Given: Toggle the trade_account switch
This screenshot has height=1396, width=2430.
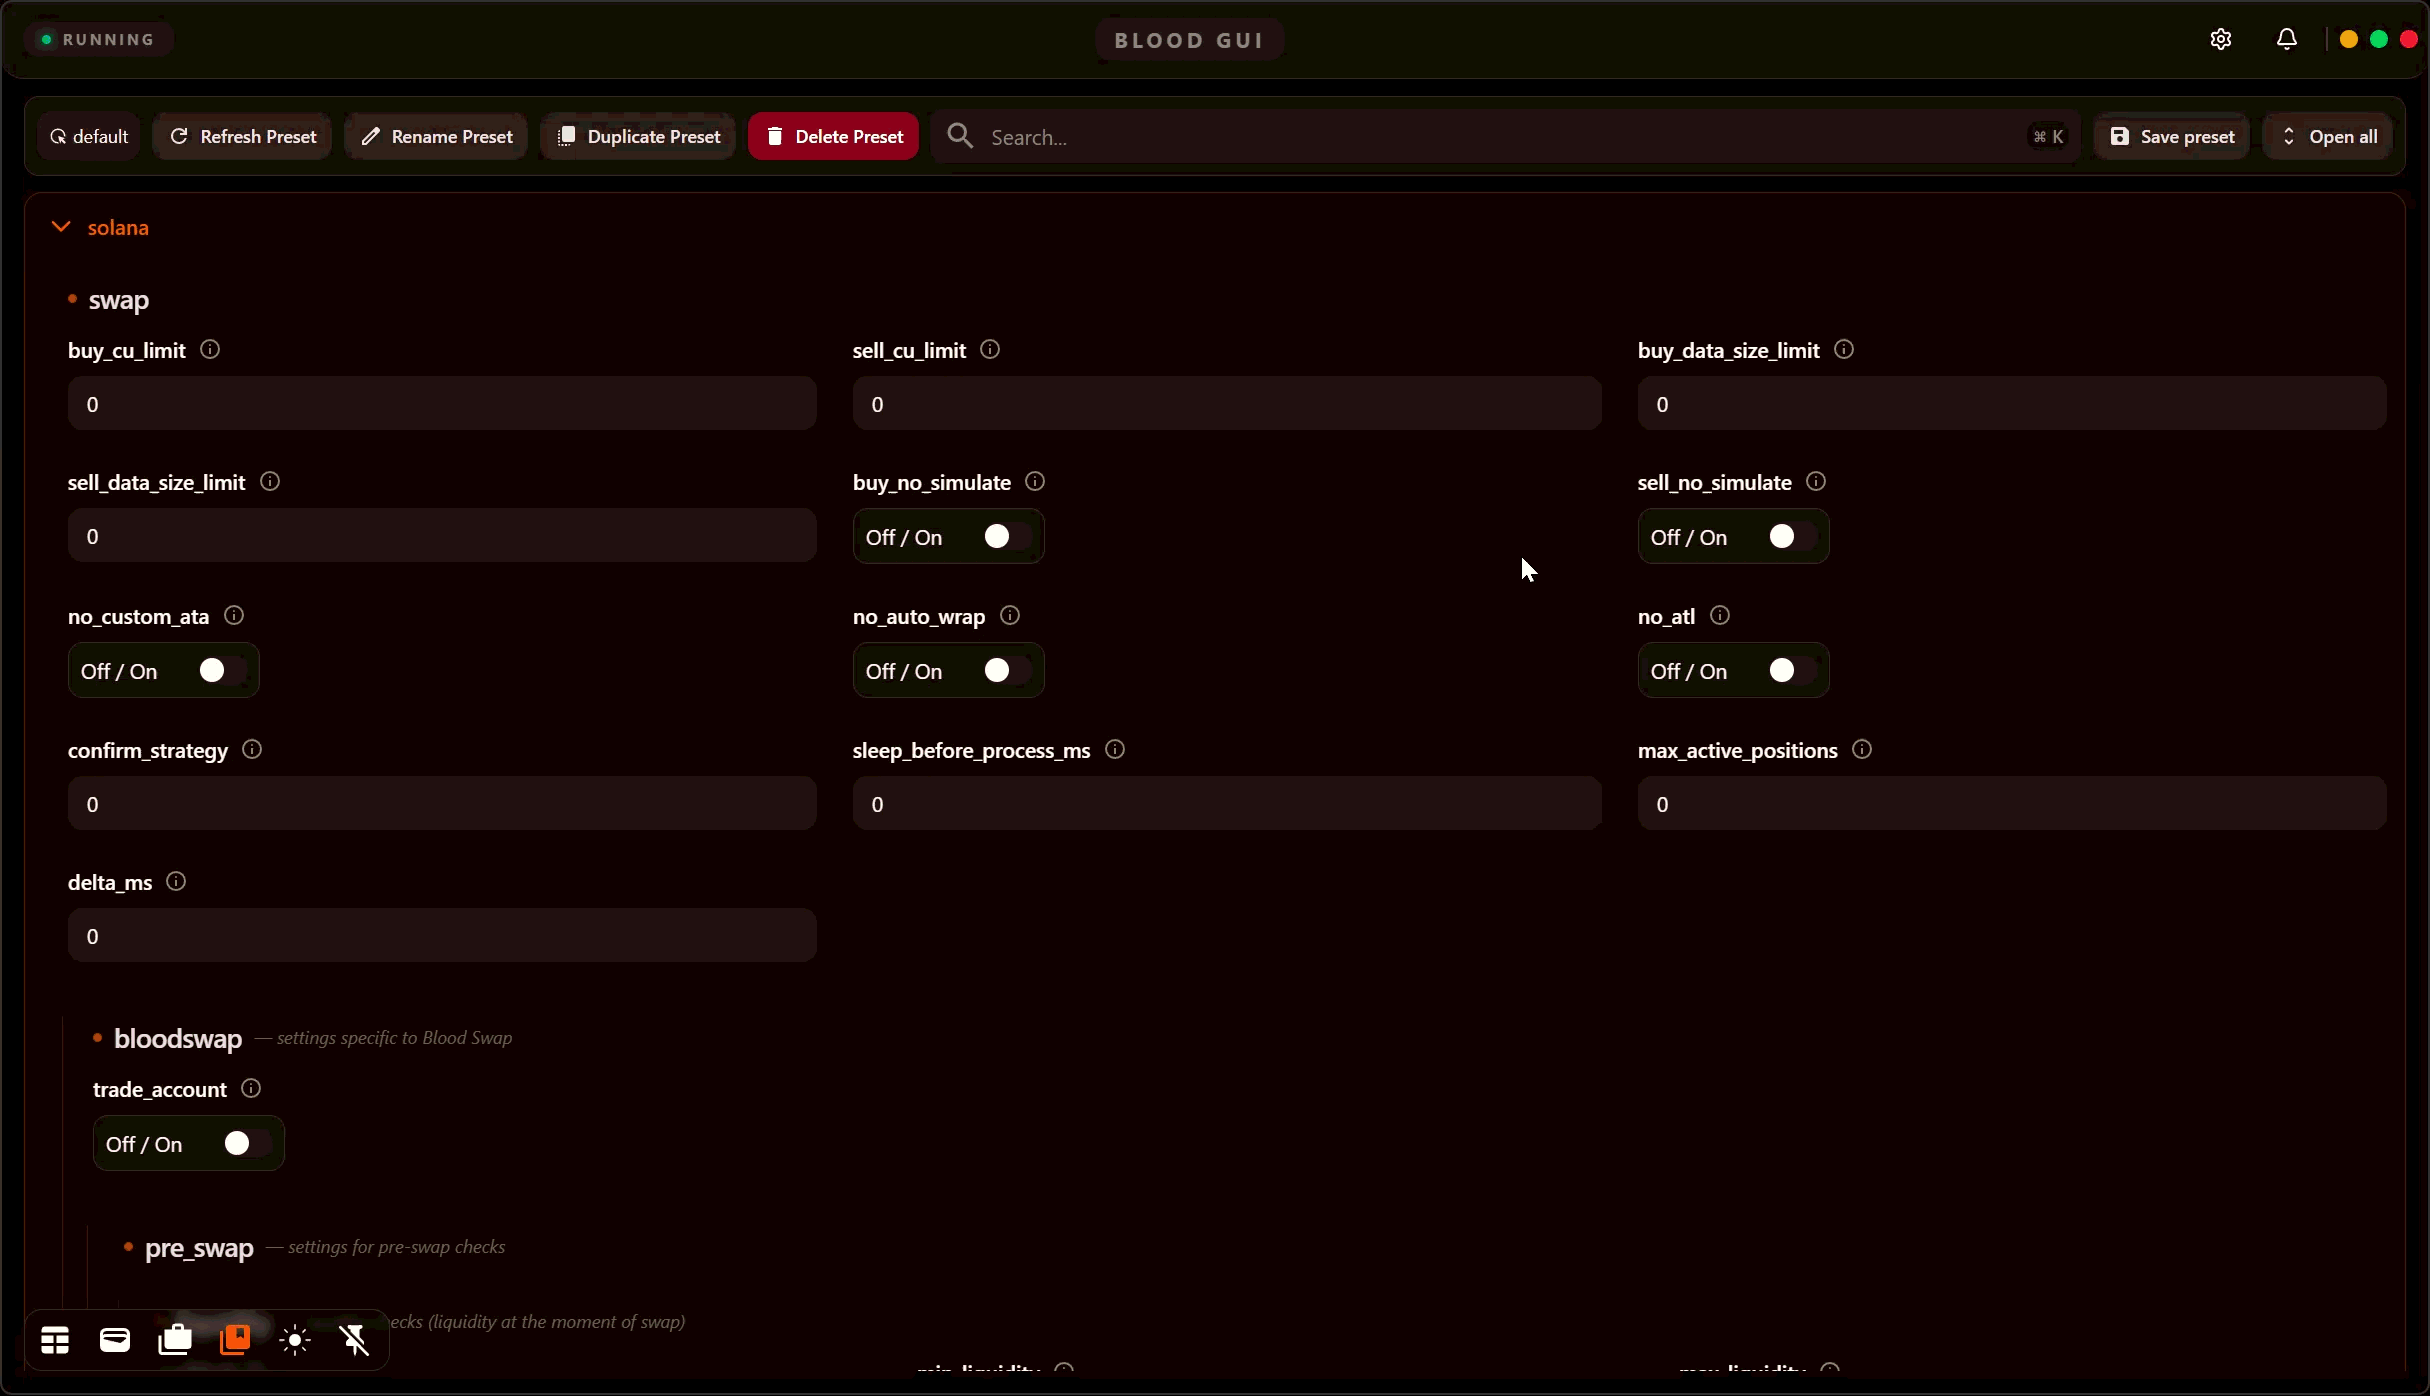Looking at the screenshot, I should pyautogui.click(x=246, y=1144).
